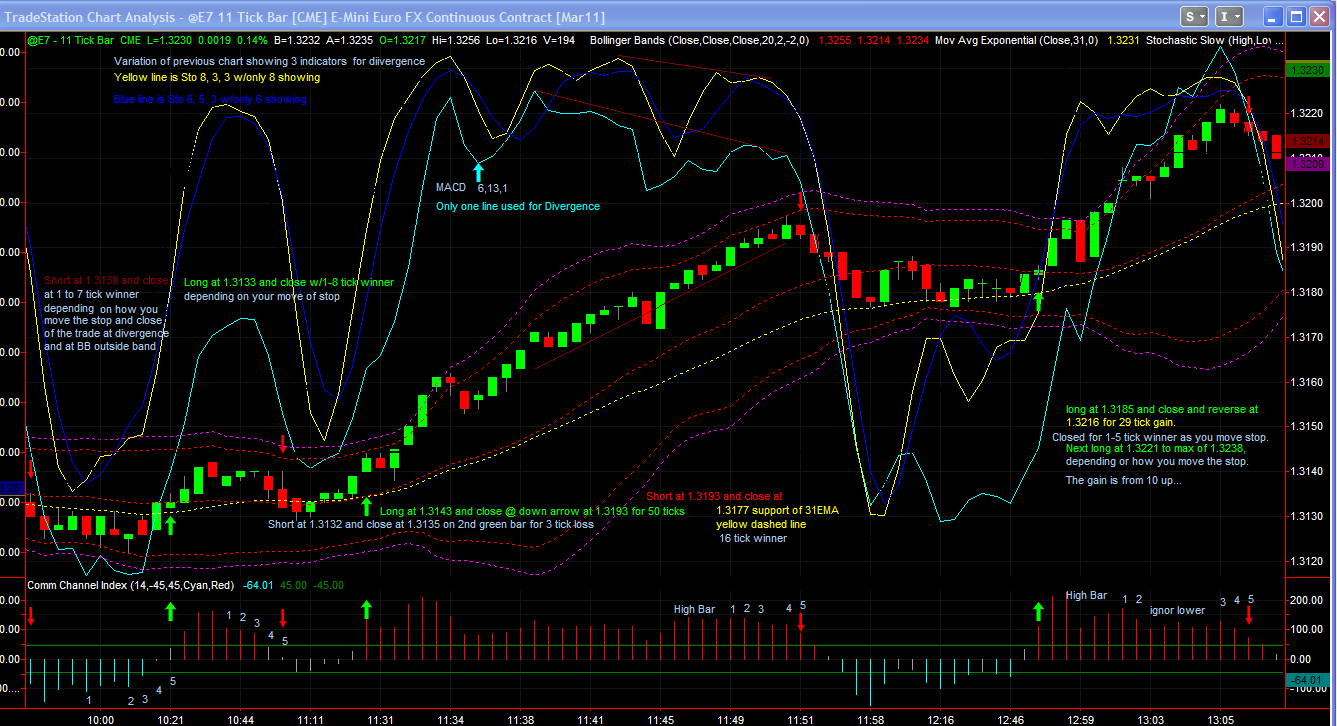Click the 1.3120 price axis label

(1307, 561)
